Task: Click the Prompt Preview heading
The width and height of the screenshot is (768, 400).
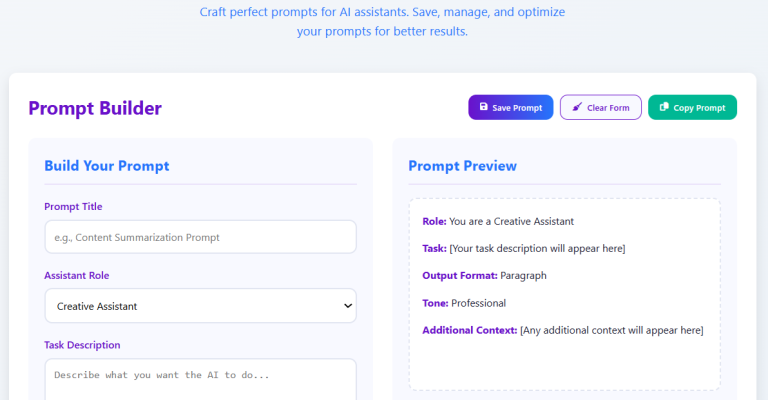Action: pyautogui.click(x=462, y=166)
